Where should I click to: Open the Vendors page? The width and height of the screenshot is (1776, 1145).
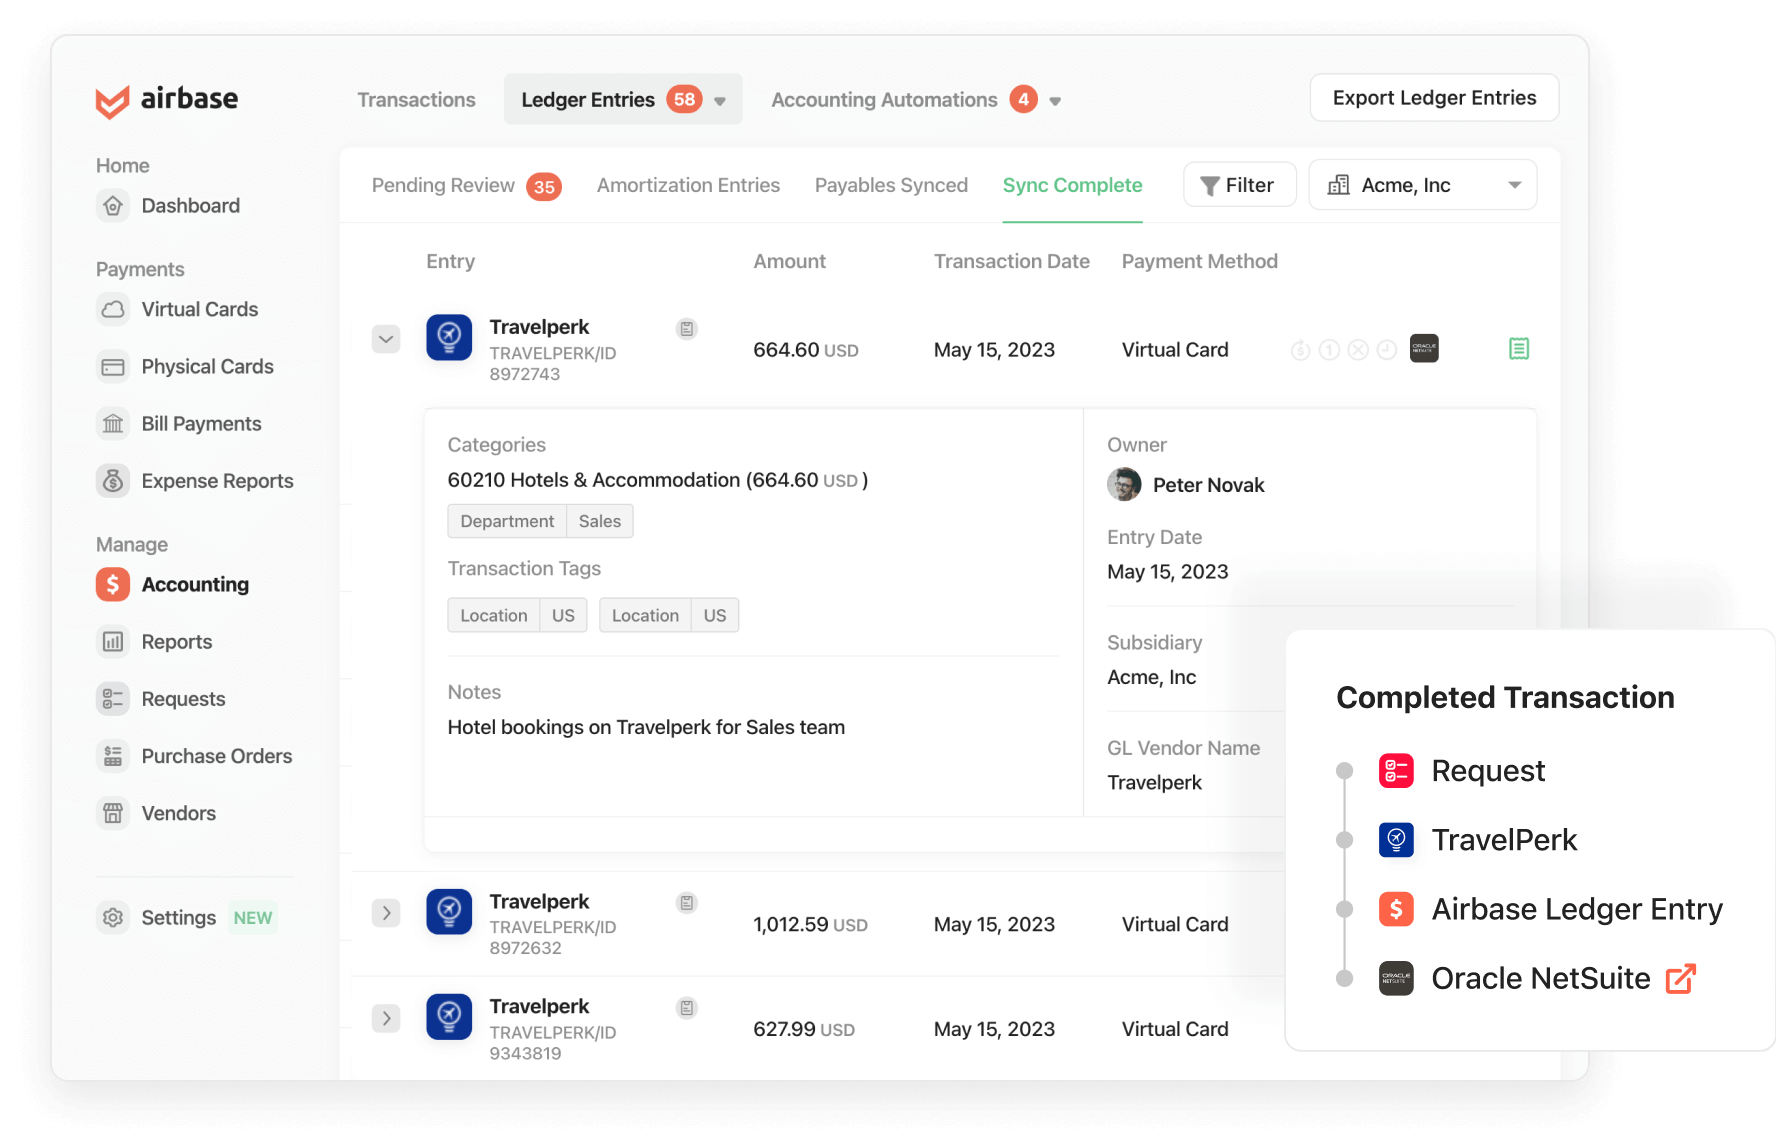(x=157, y=813)
